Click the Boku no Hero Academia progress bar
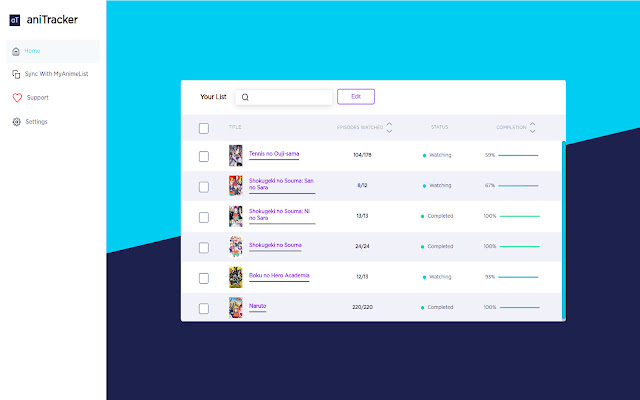The image size is (640, 400). pyautogui.click(x=518, y=277)
